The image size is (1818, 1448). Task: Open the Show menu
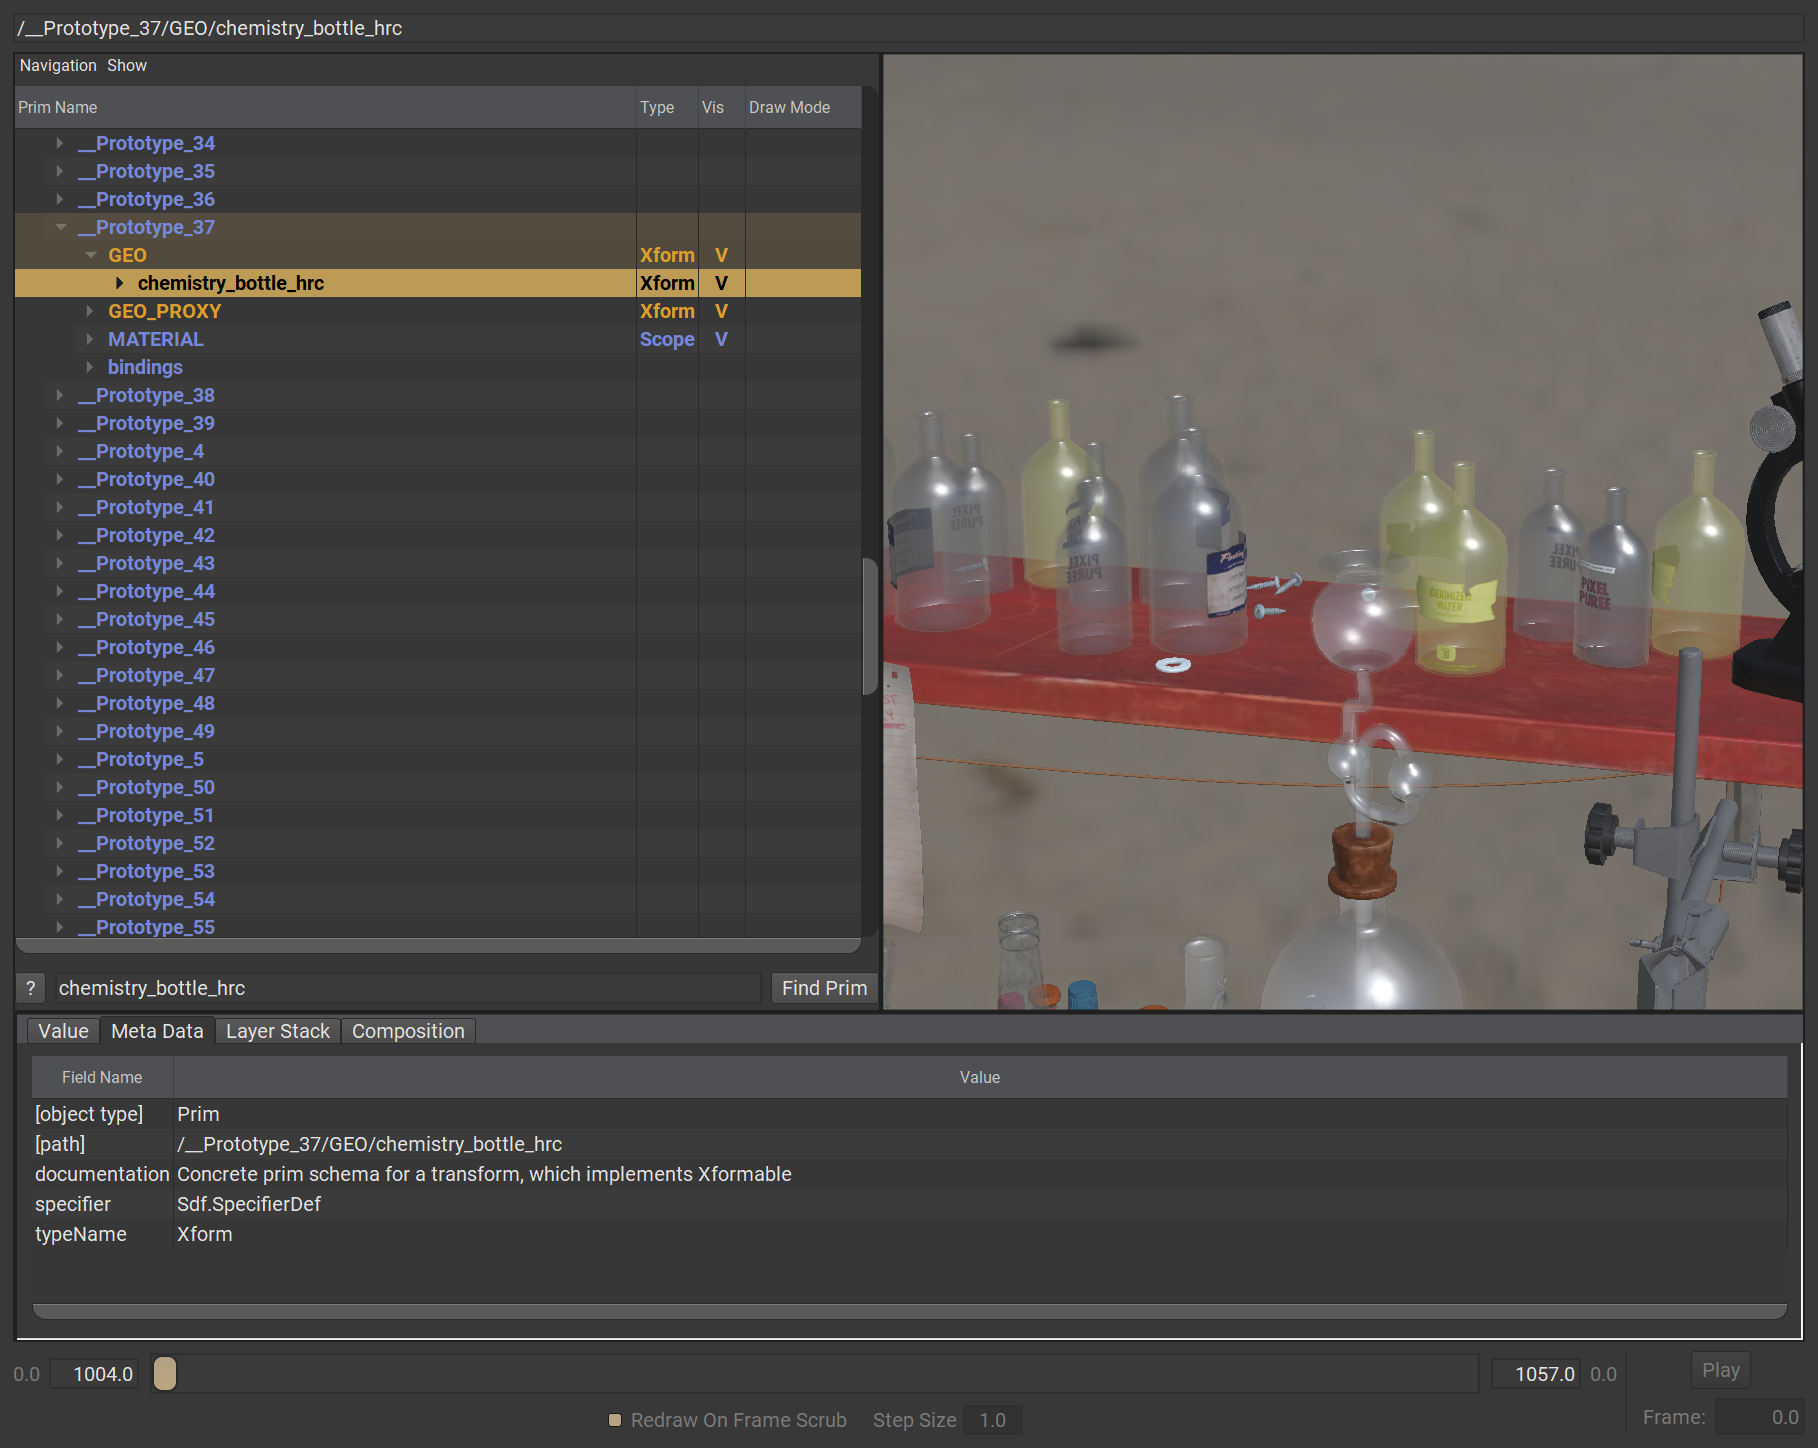tap(127, 66)
